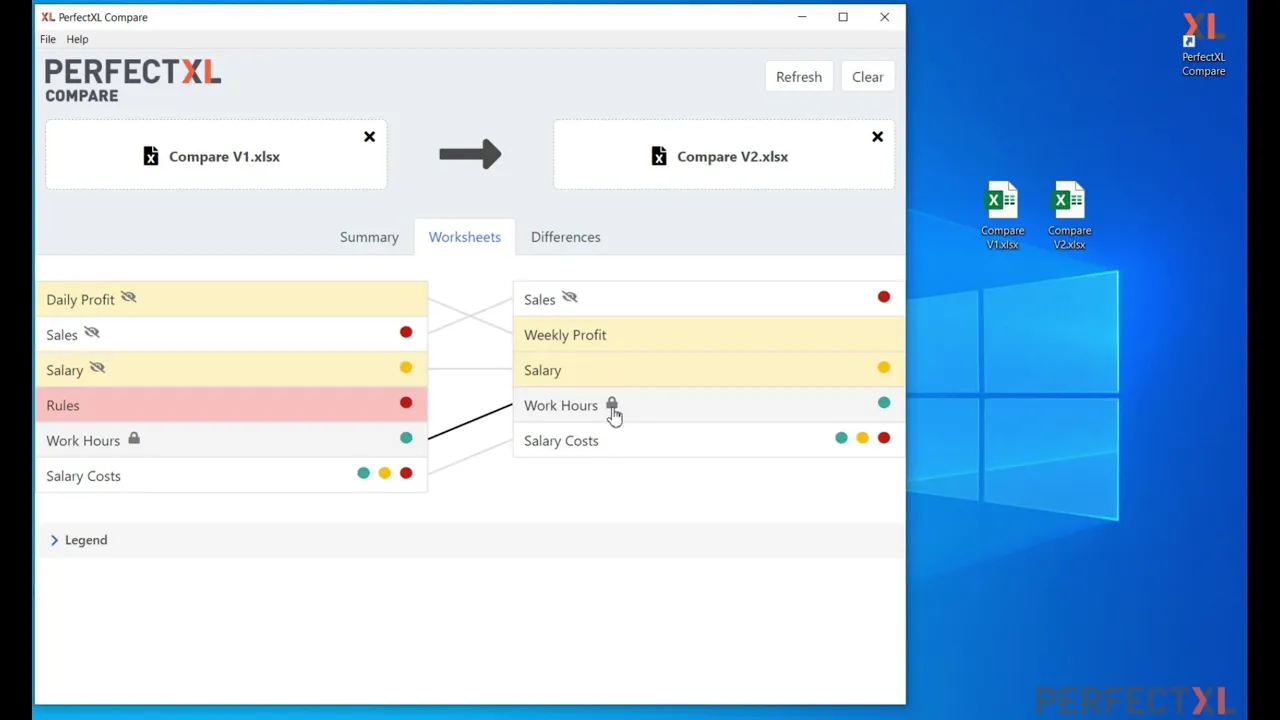This screenshot has width=1280, height=720.
Task: Select the Worksheets tab
Action: click(x=465, y=237)
